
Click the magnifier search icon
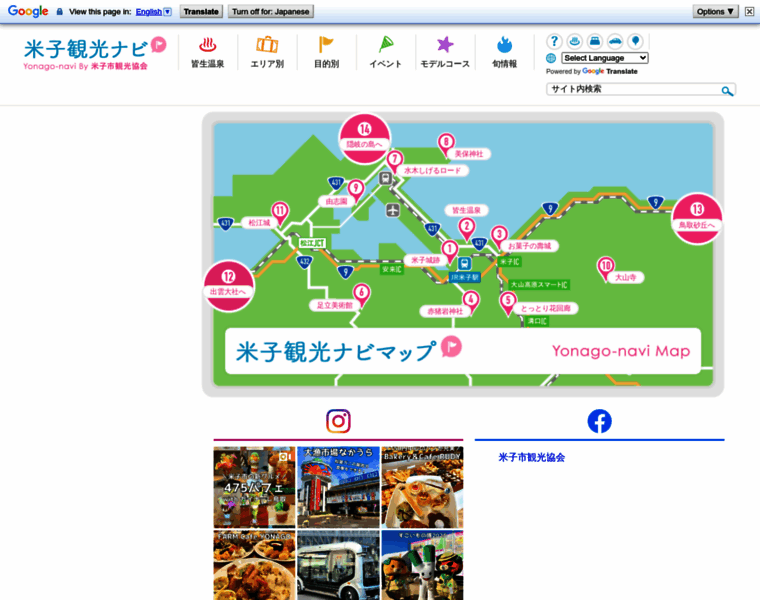[727, 91]
